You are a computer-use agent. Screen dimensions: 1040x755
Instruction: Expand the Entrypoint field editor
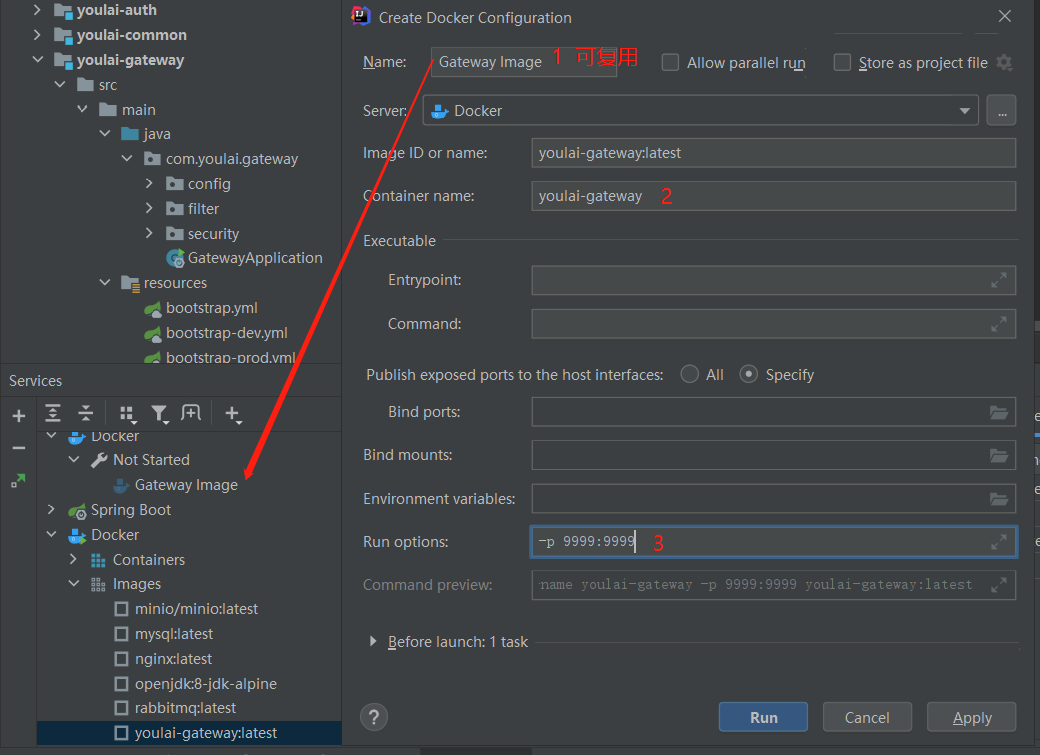999,280
